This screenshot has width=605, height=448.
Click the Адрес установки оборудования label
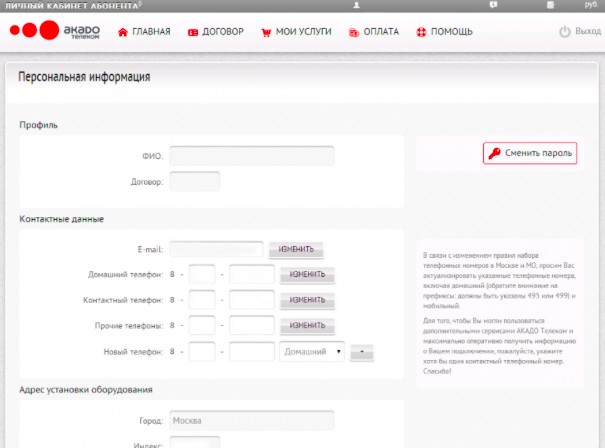86,390
